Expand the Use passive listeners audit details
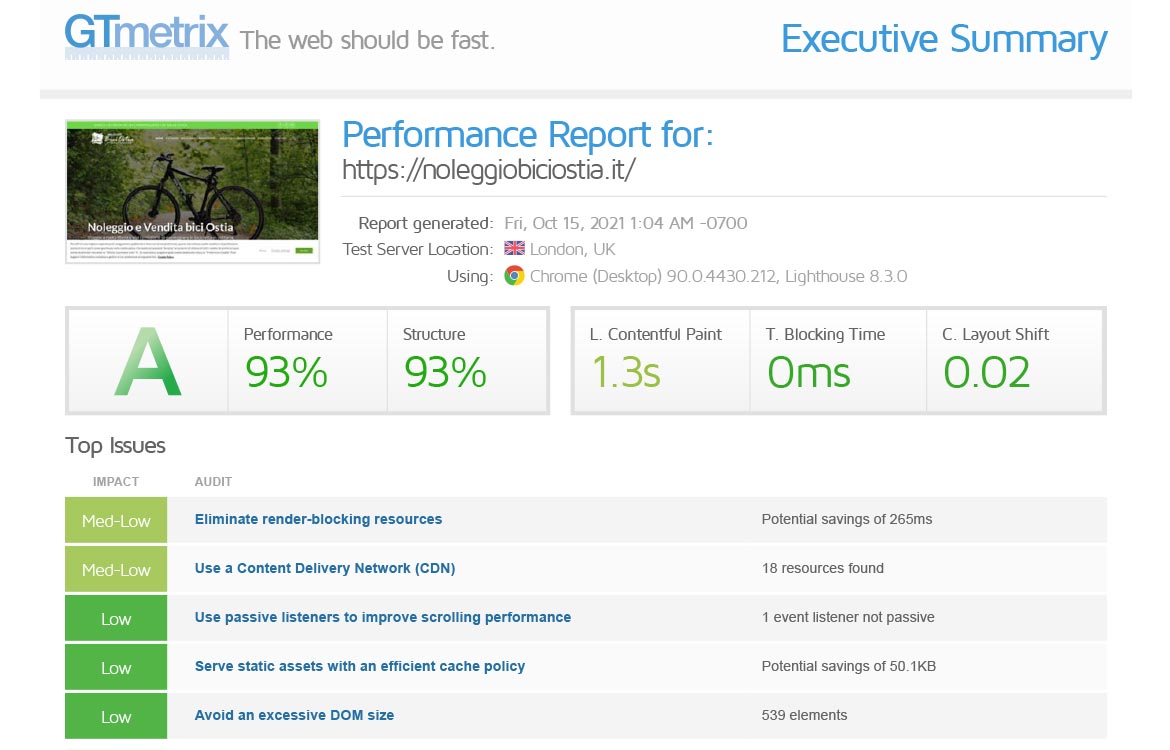This screenshot has height=750, width=1170. (382, 617)
